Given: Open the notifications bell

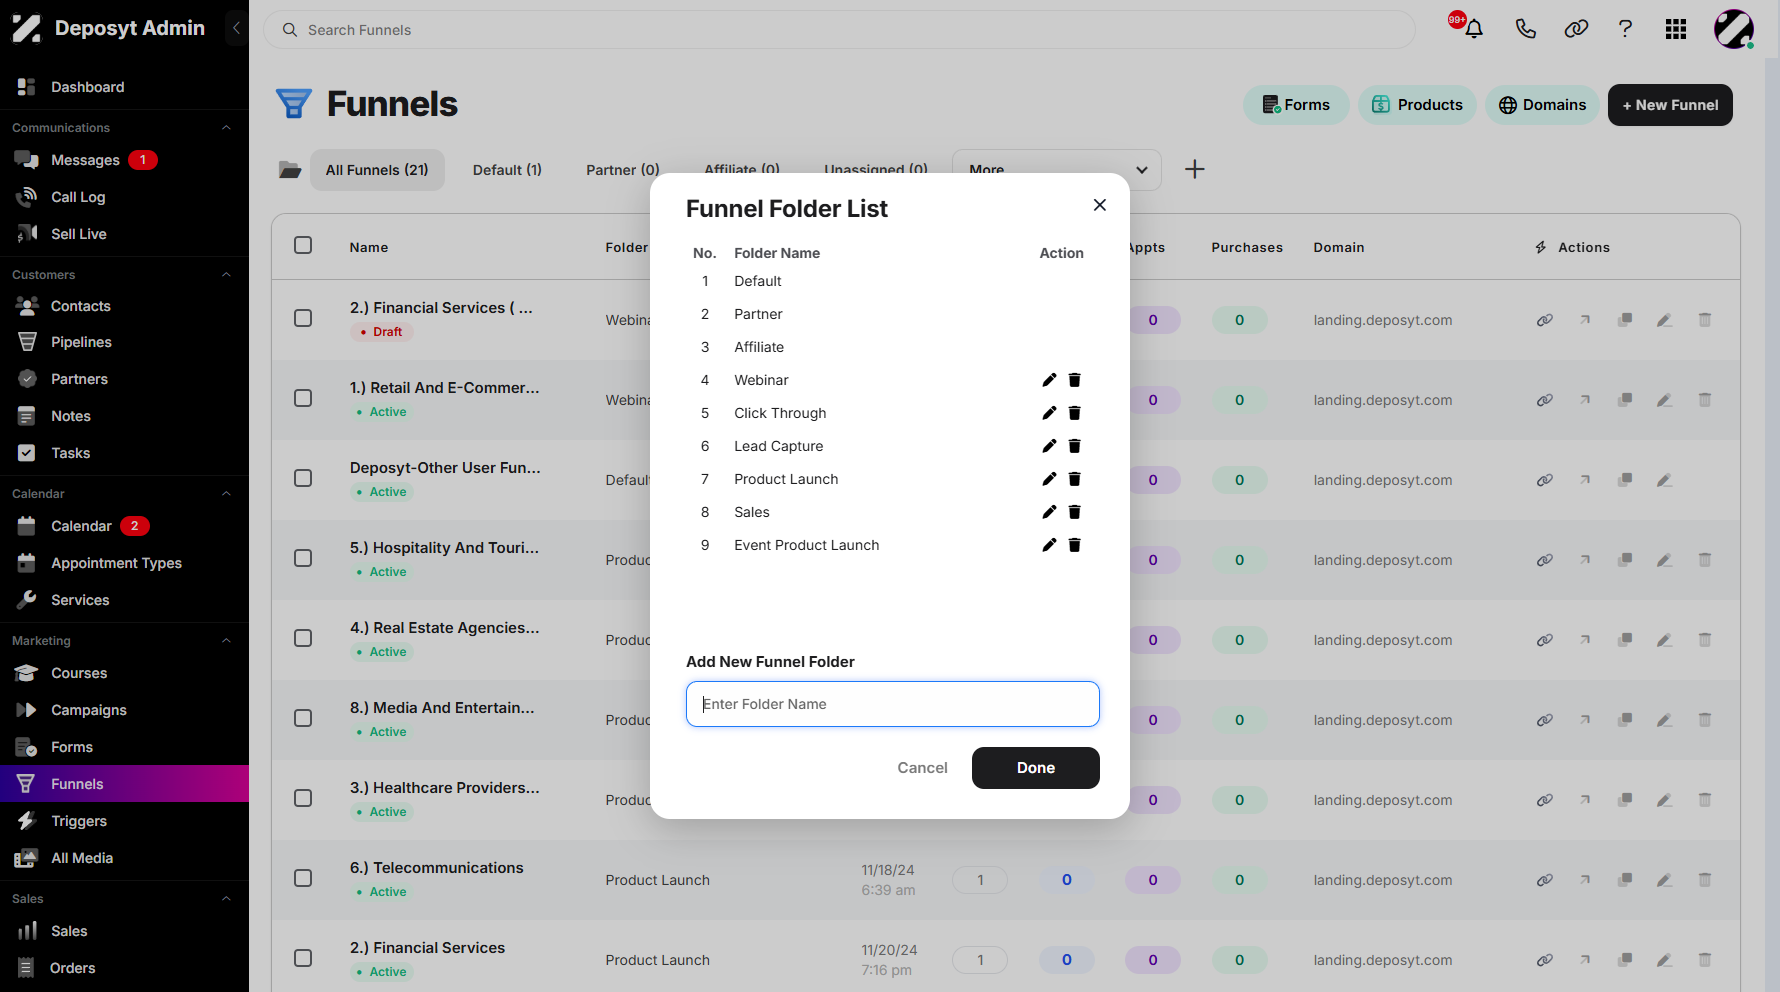Looking at the screenshot, I should 1473,29.
